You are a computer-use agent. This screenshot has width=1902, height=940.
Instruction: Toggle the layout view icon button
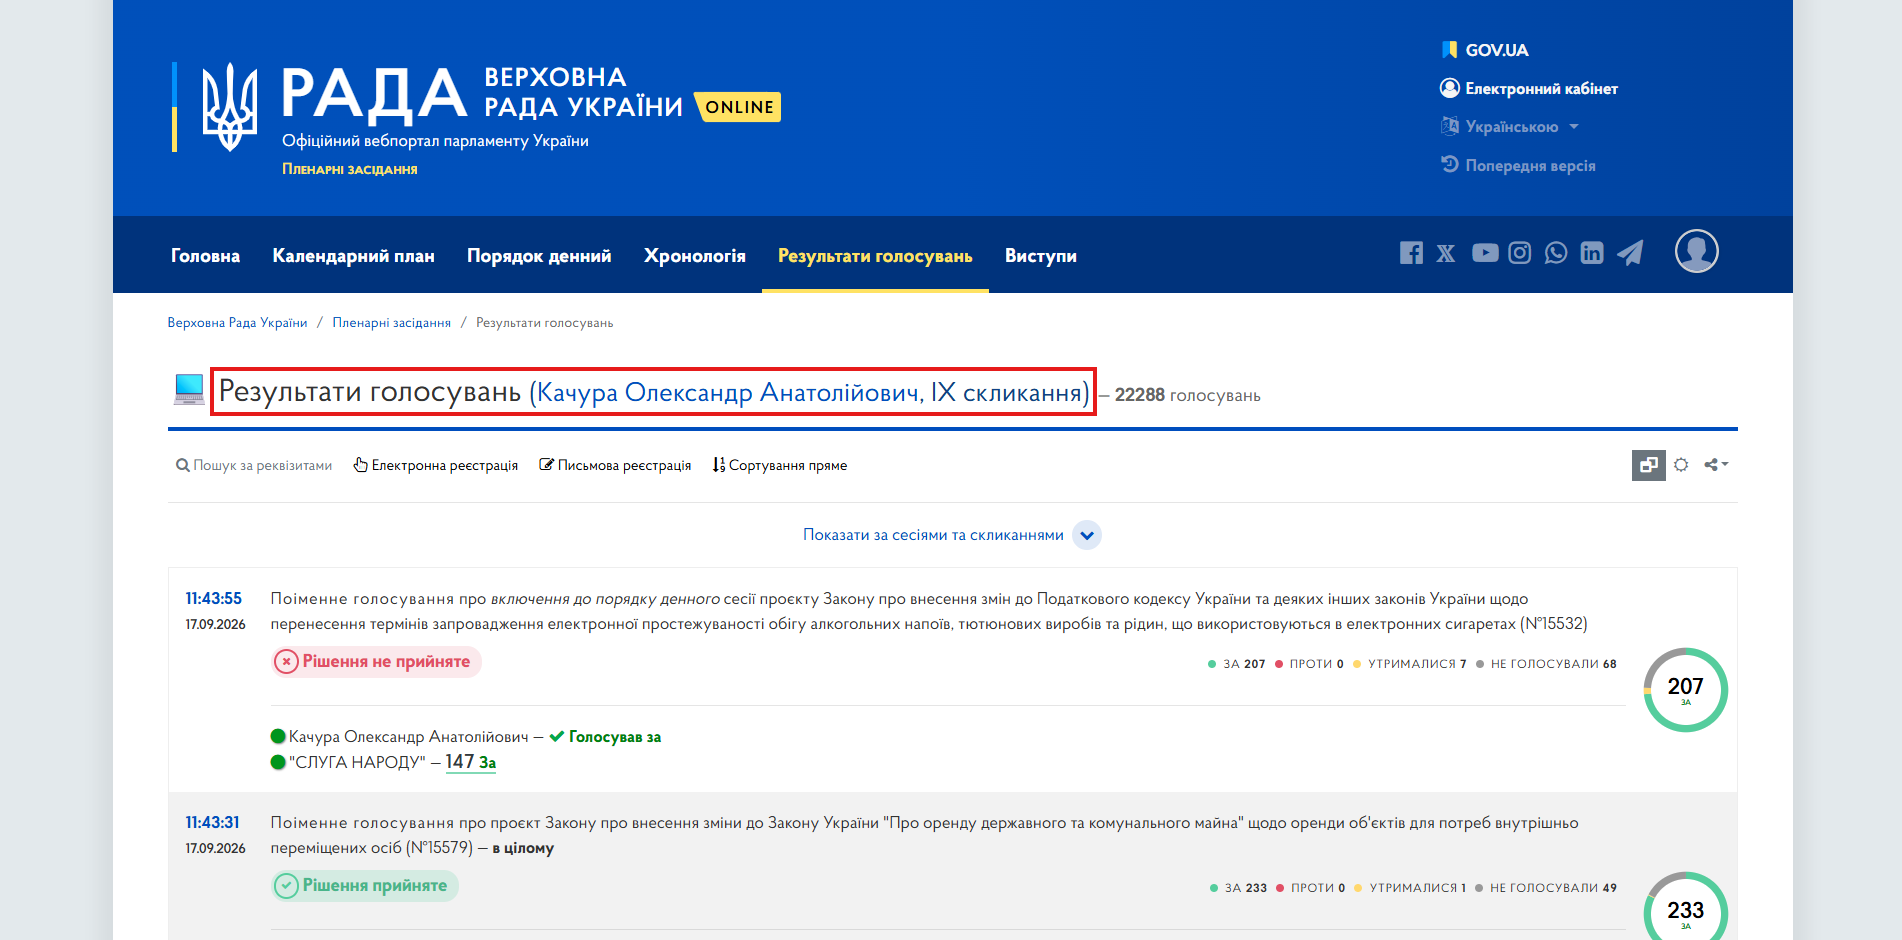pos(1649,465)
